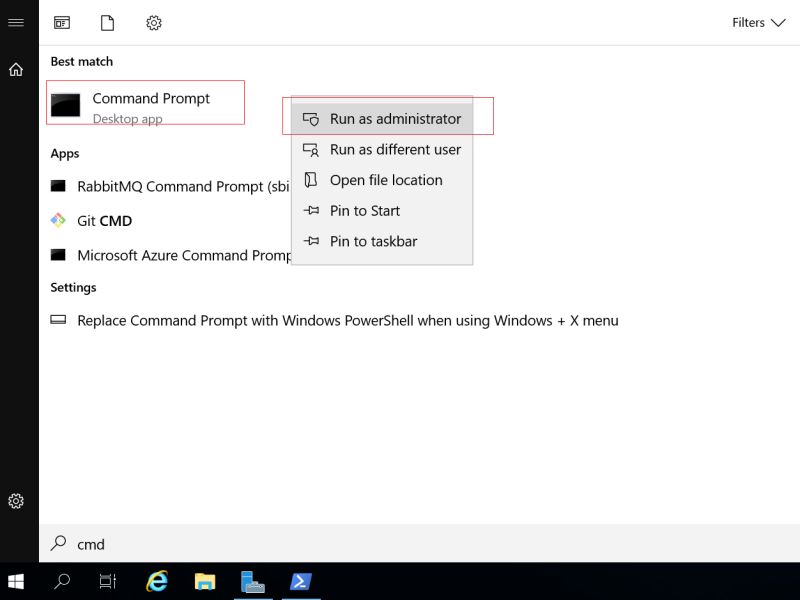Open Internet Explorer from the taskbar
The height and width of the screenshot is (600, 800).
(156, 580)
